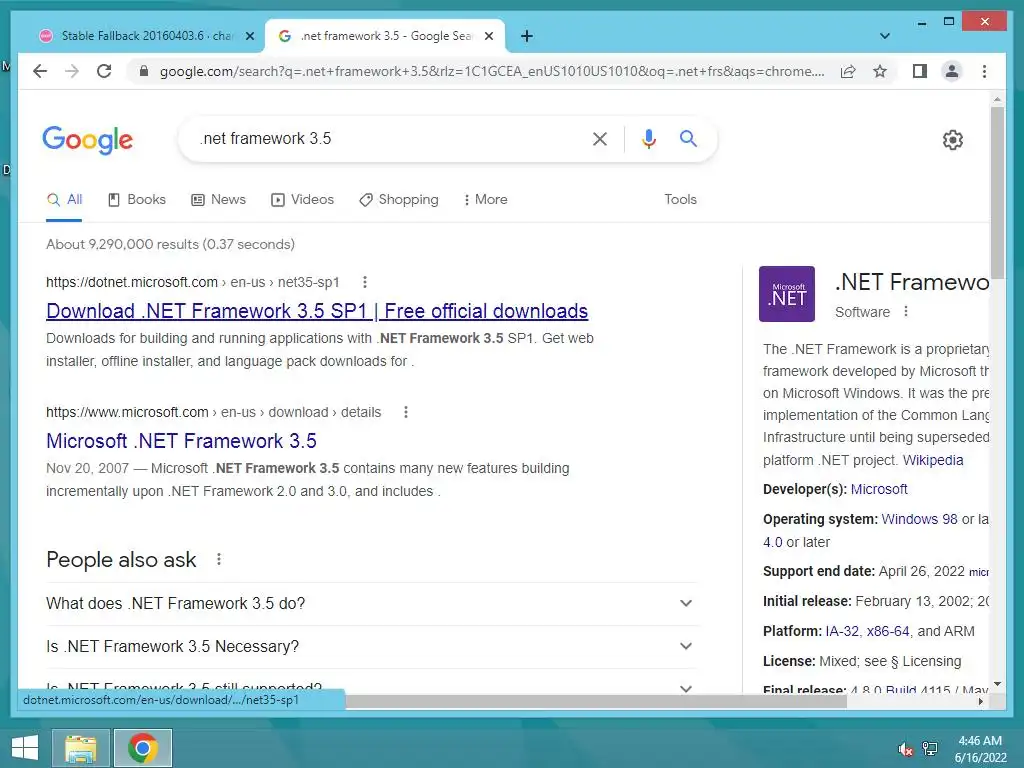Switch to Shopping results
Image resolution: width=1024 pixels, height=768 pixels.
[399, 200]
